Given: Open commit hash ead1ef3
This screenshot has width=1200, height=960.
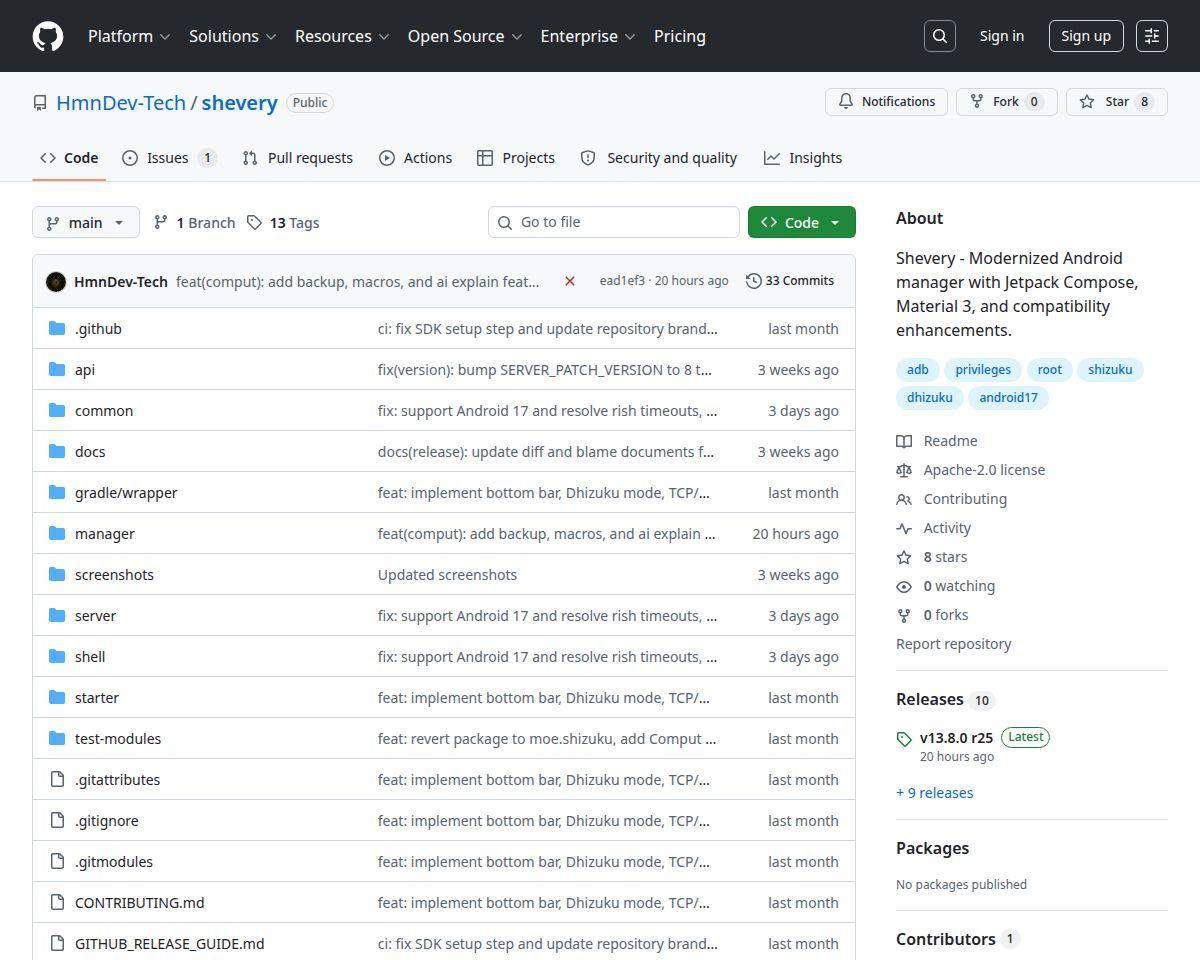Looking at the screenshot, I should 622,281.
